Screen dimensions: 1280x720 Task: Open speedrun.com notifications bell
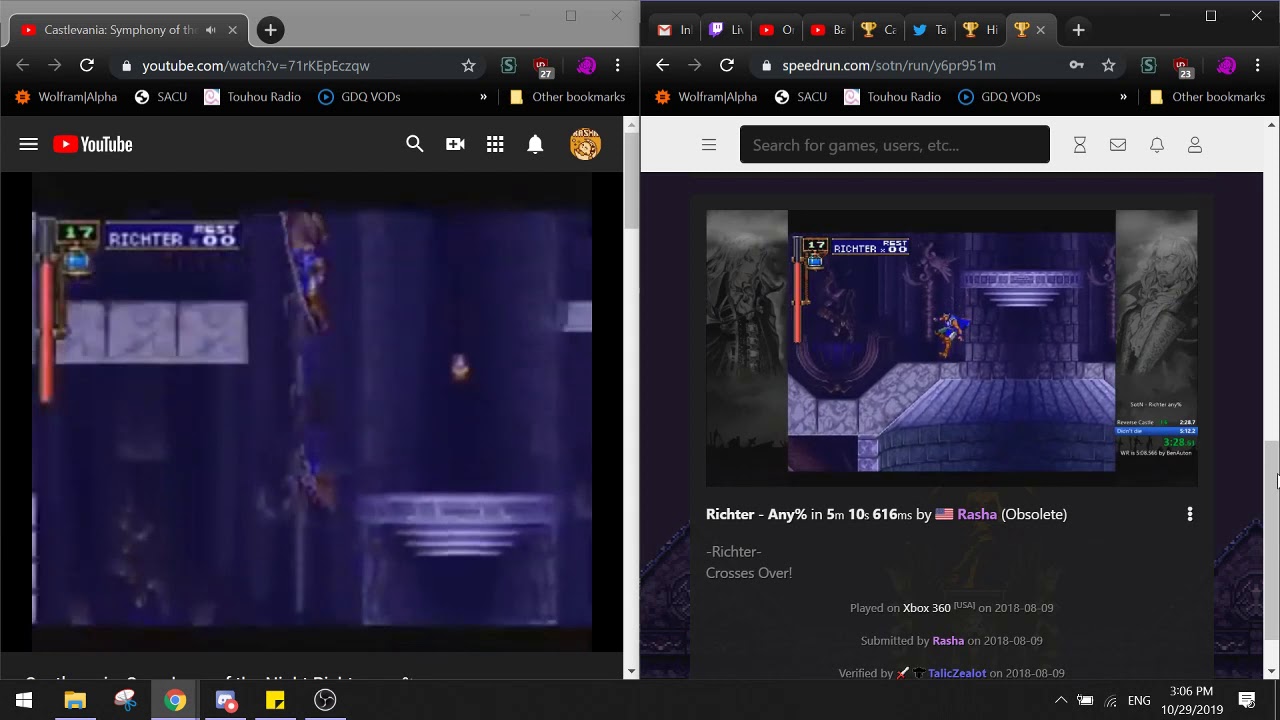[x=1157, y=145]
